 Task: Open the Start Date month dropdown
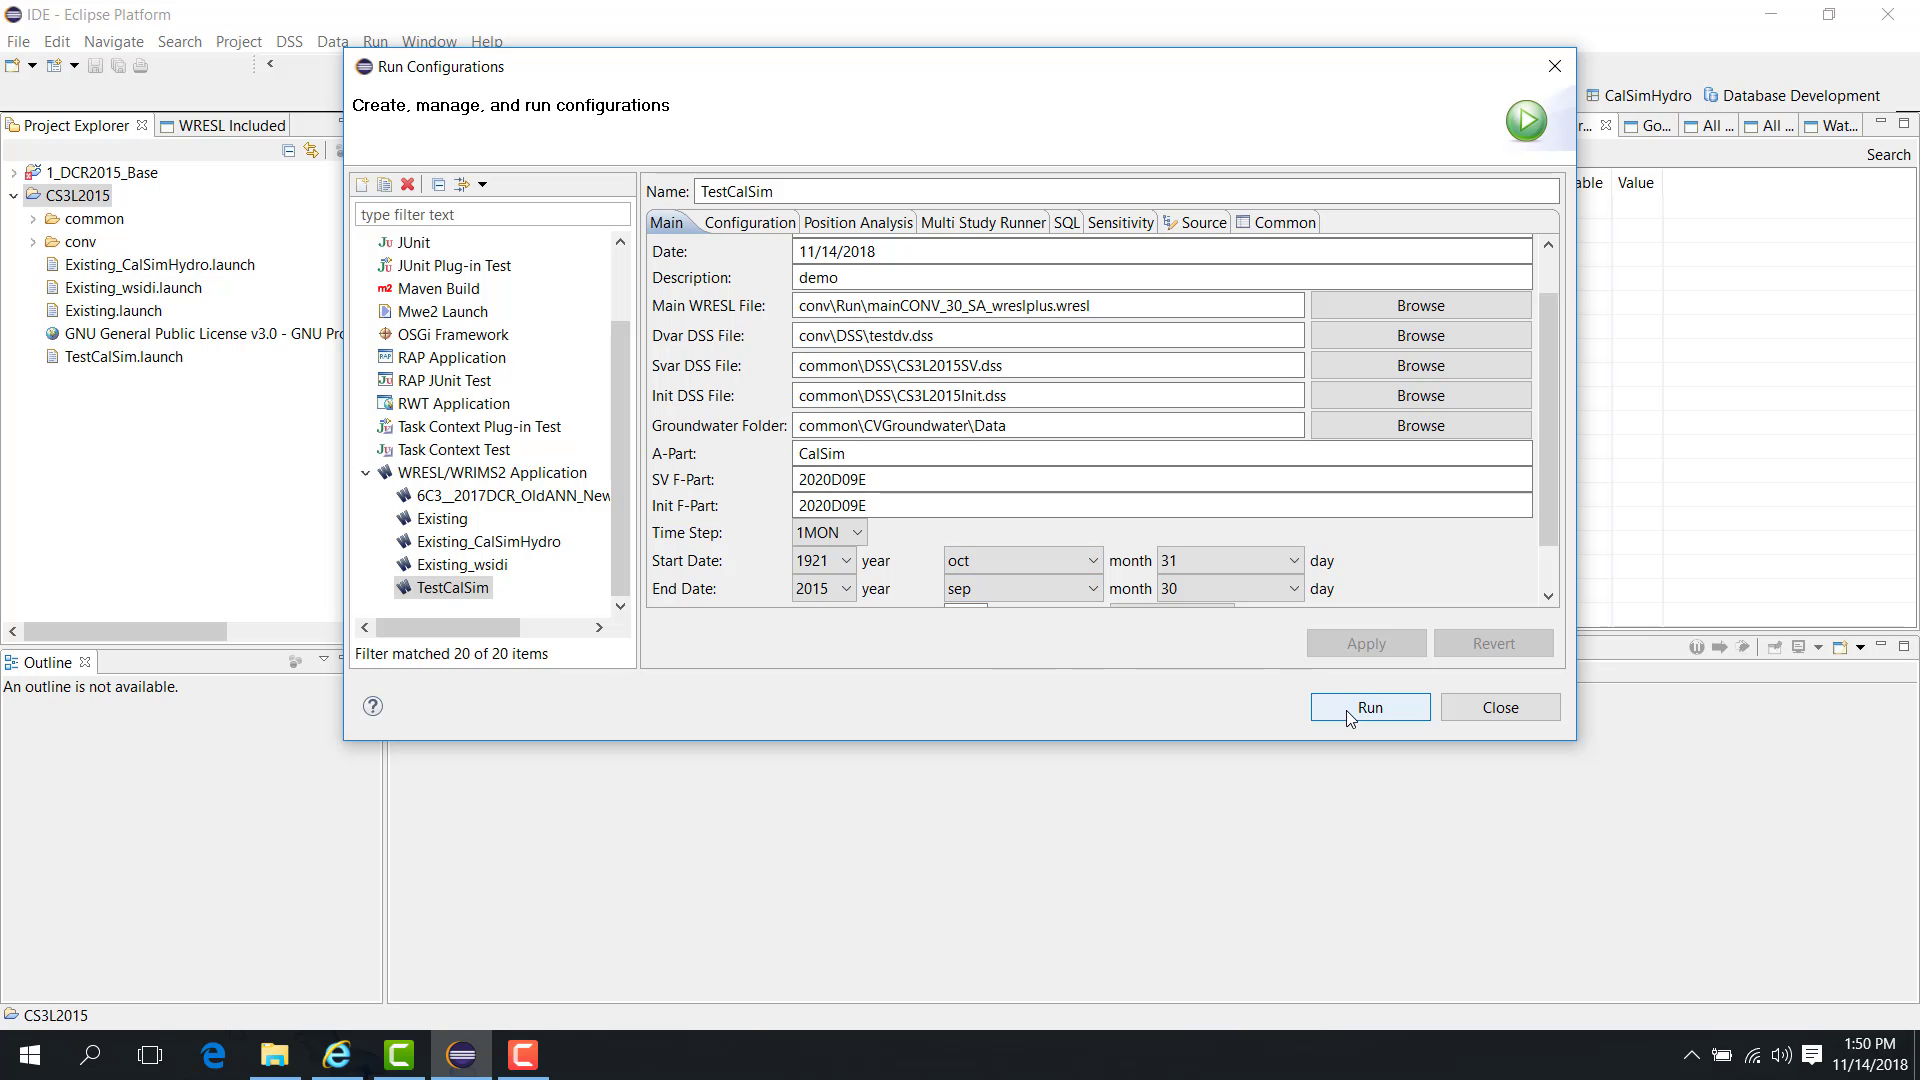click(1022, 561)
